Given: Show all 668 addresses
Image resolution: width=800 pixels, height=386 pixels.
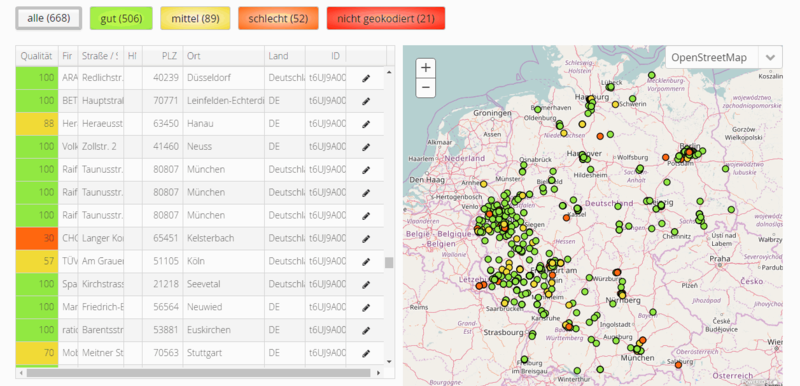Looking at the screenshot, I should click(x=48, y=19).
